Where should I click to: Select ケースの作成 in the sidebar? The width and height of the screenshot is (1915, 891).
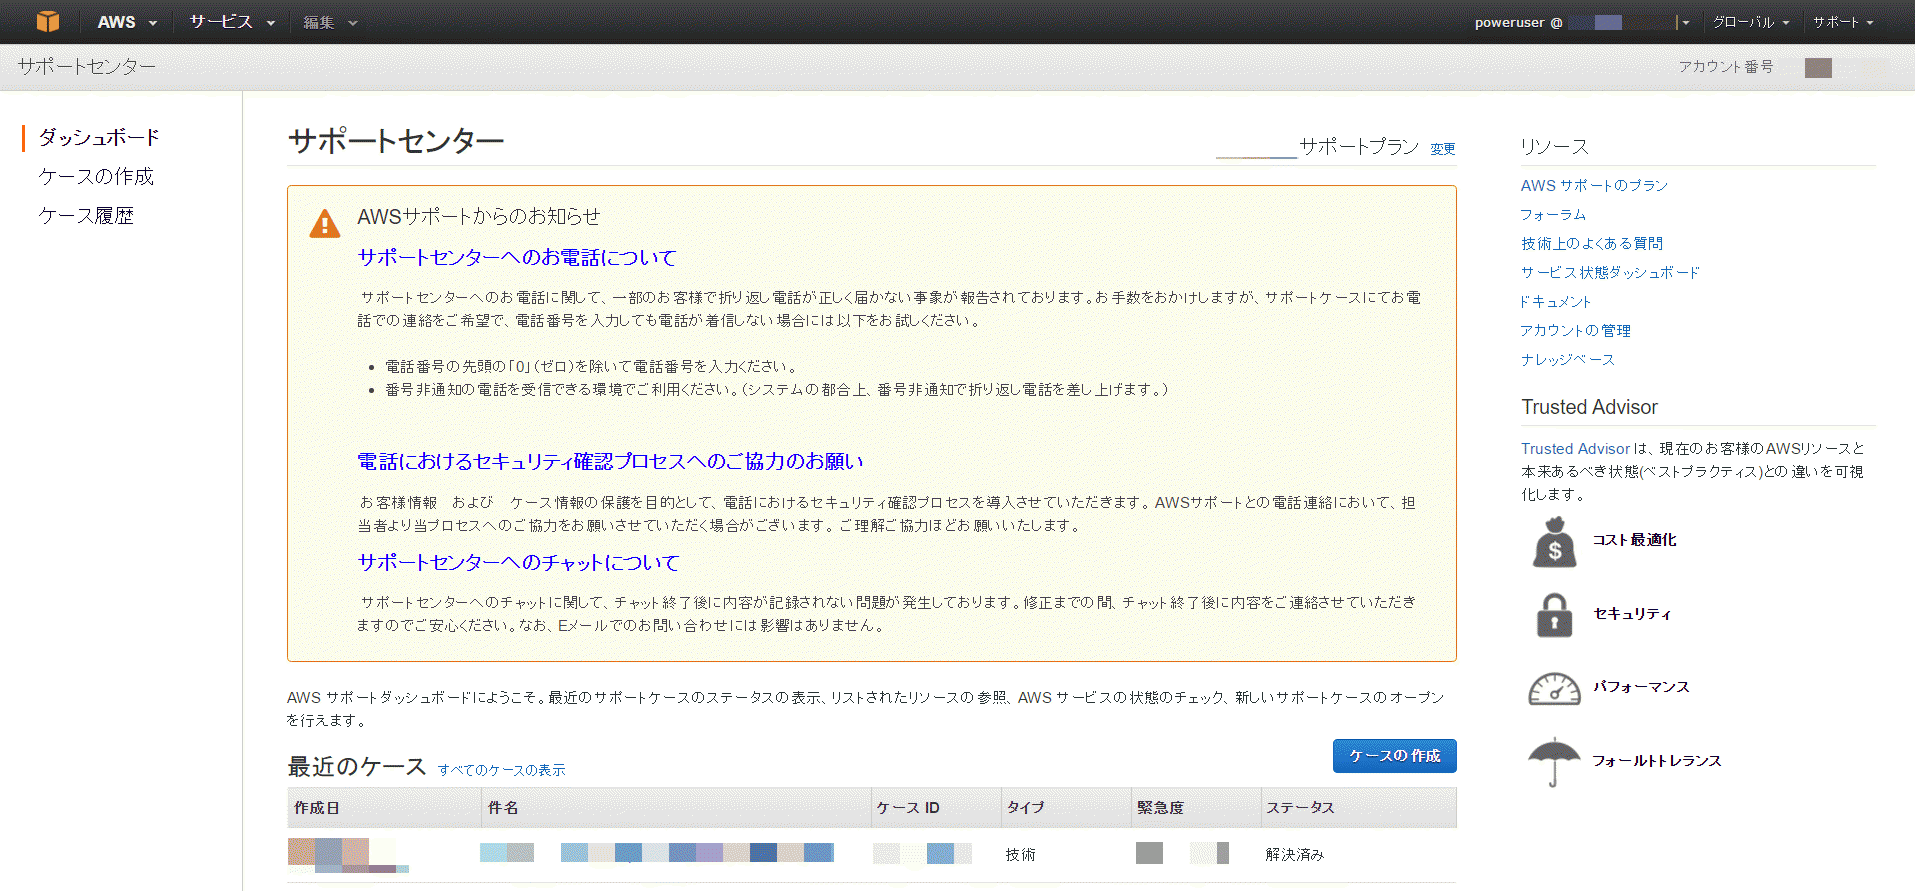click(96, 176)
